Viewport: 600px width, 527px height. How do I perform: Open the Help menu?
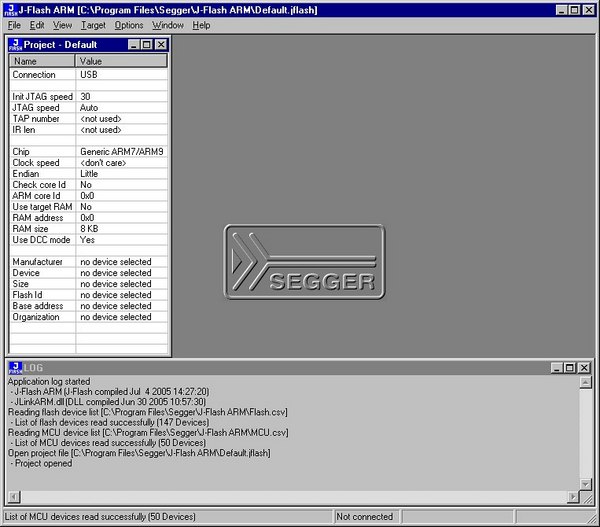(x=201, y=25)
